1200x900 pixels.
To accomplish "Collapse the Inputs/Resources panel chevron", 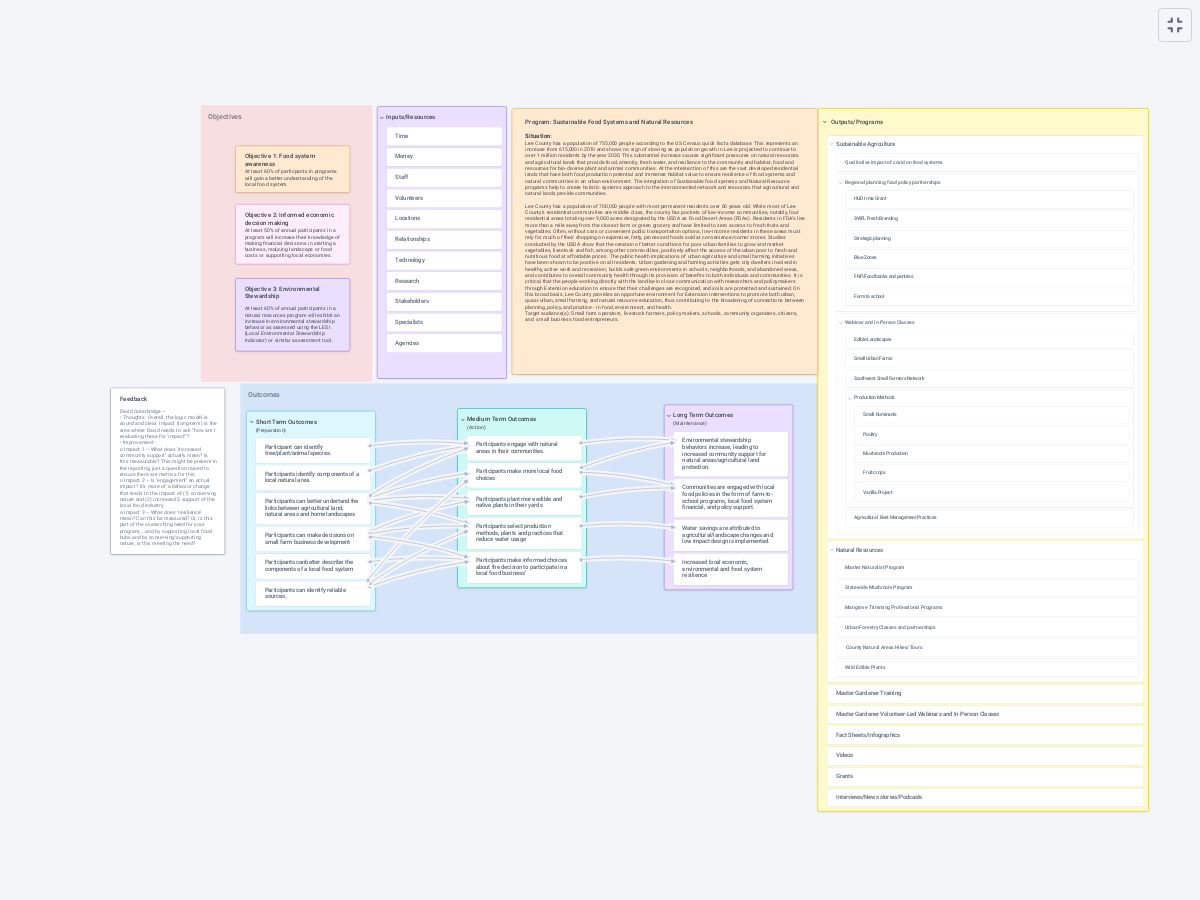I will tap(383, 117).
